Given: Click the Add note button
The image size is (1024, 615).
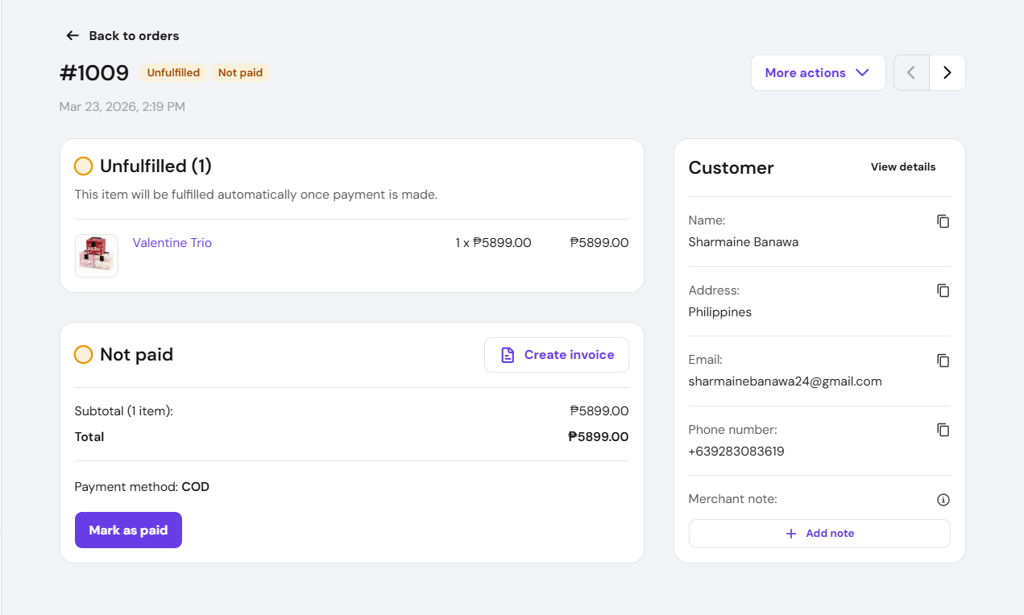Looking at the screenshot, I should [x=819, y=533].
